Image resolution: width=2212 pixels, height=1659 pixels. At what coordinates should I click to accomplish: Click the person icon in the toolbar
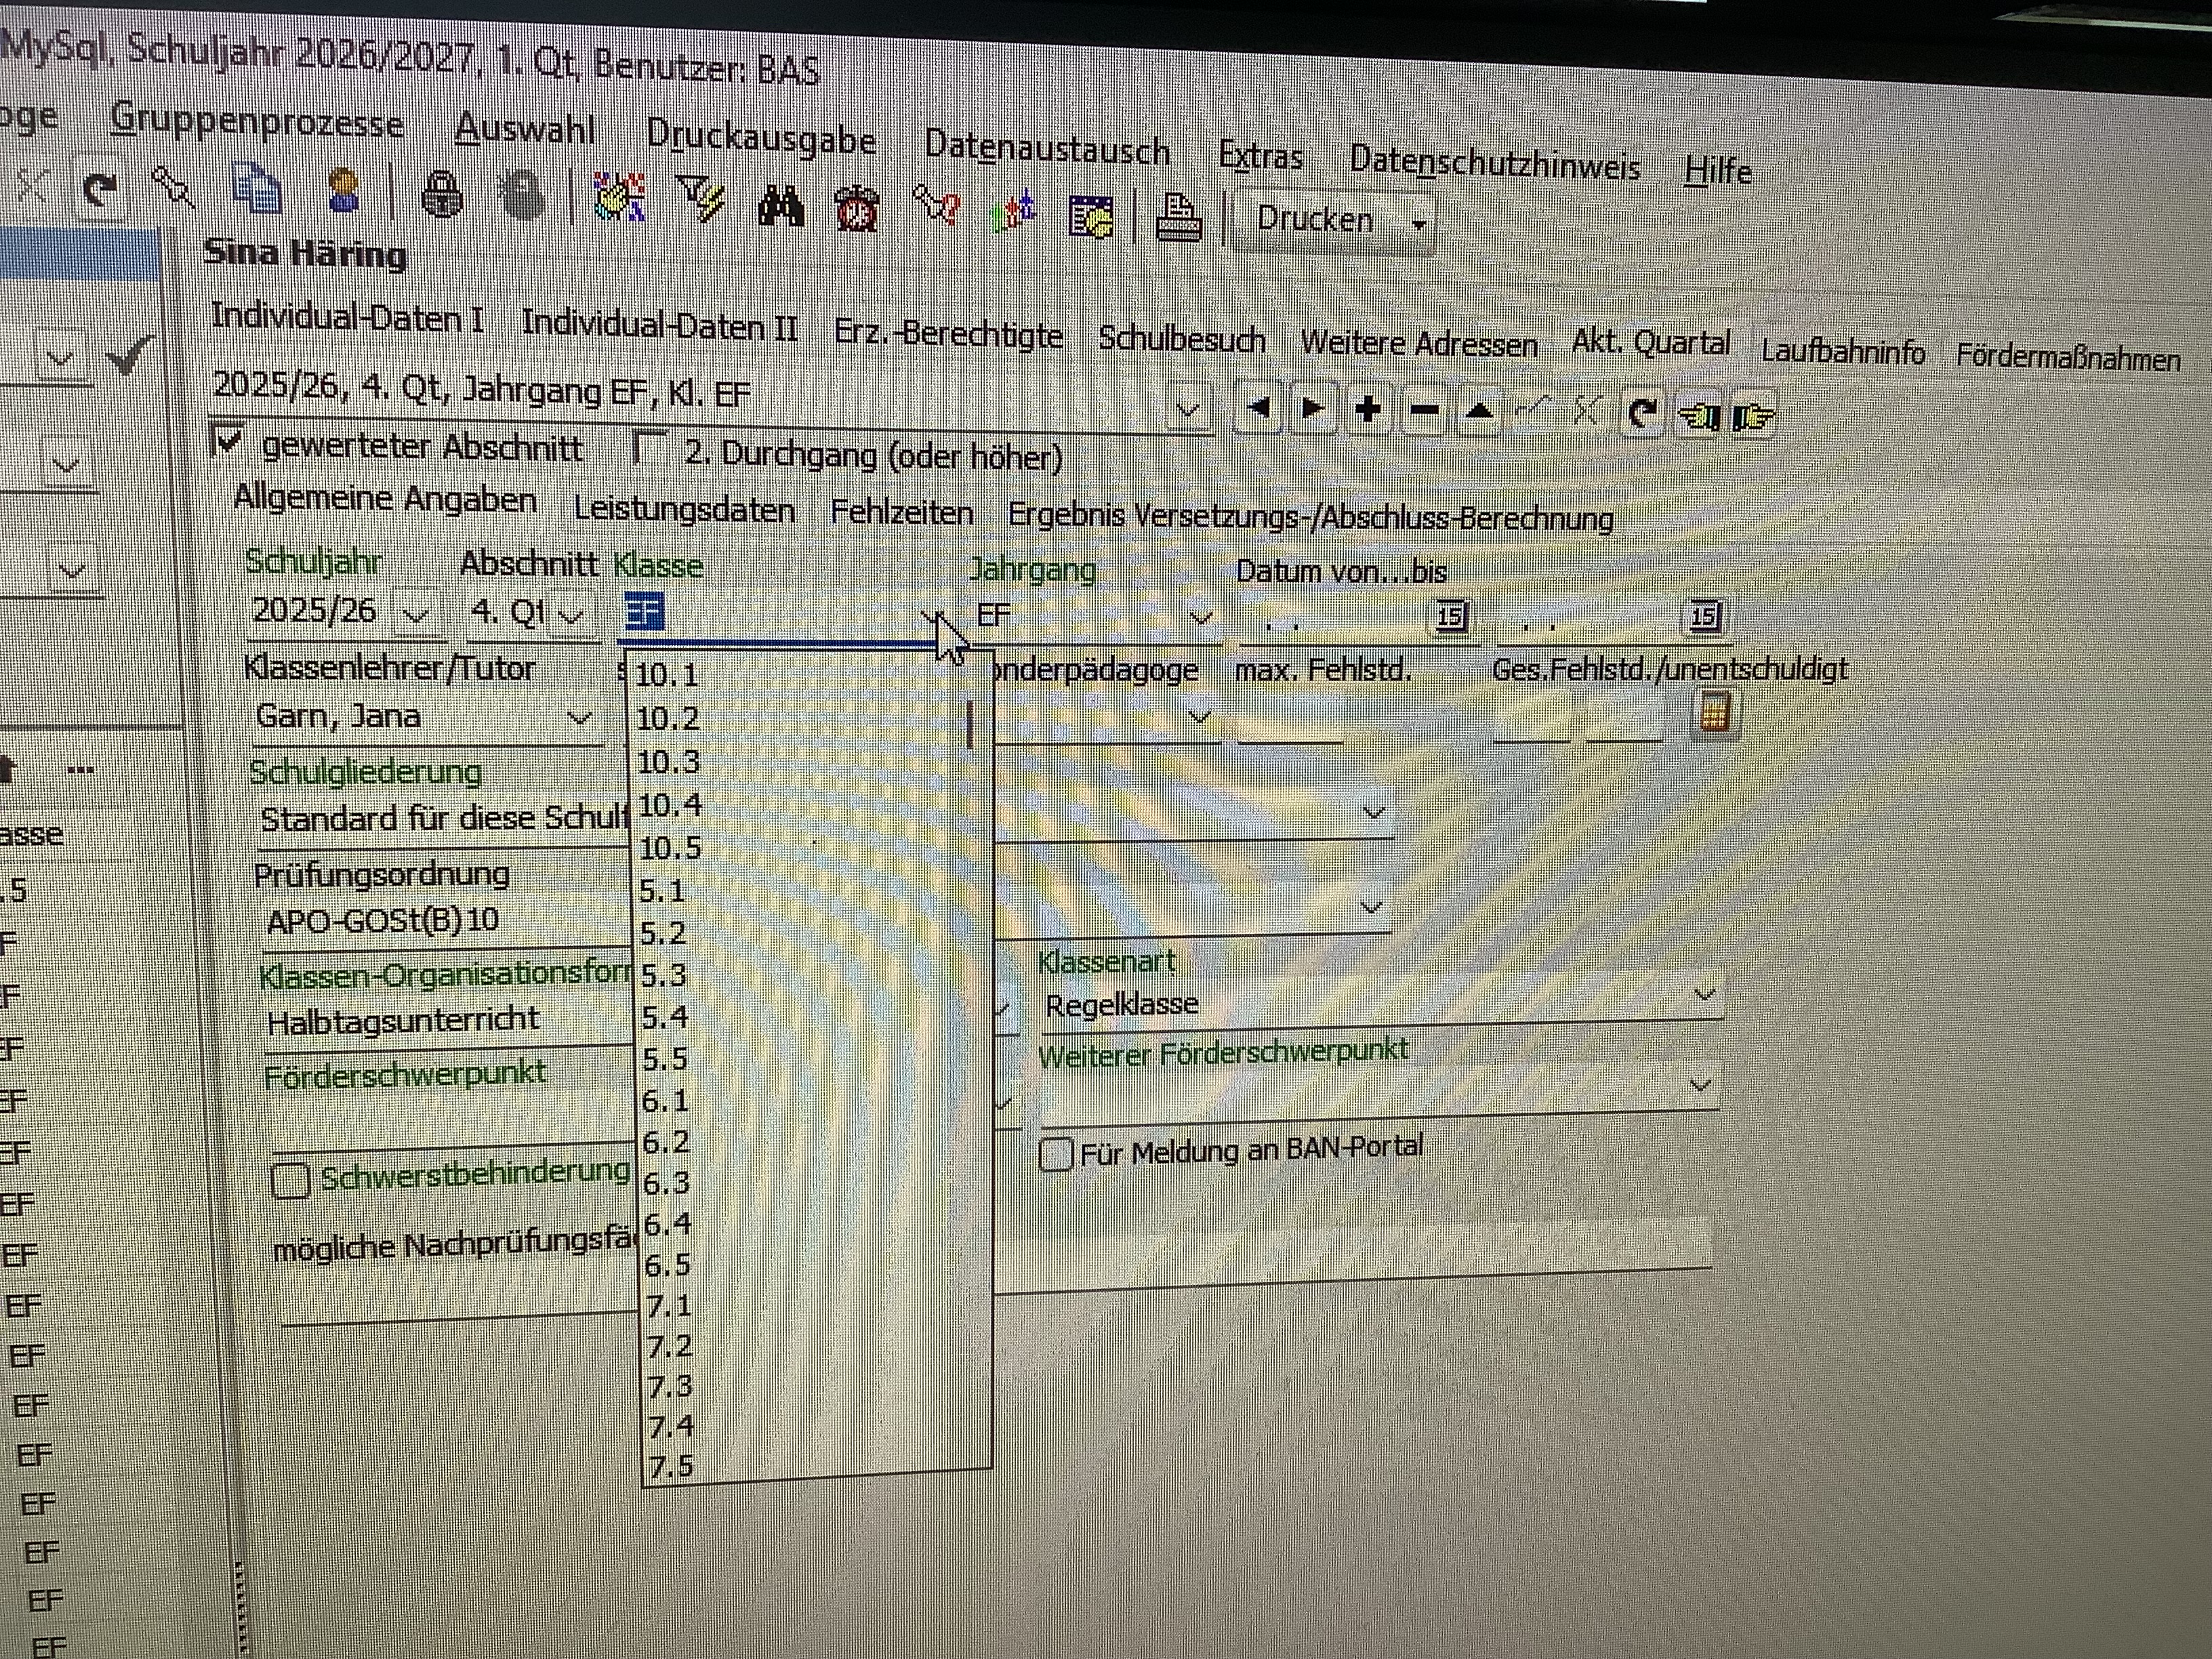click(344, 191)
